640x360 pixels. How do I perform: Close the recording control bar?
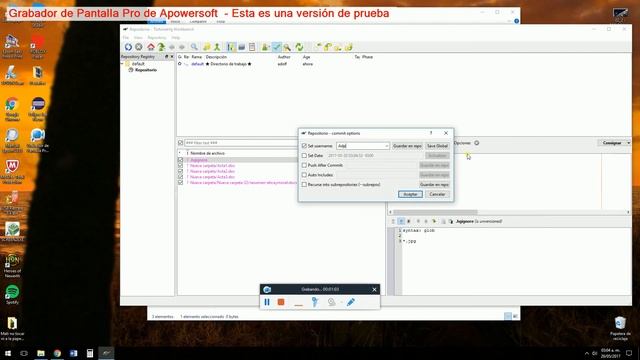coord(374,289)
